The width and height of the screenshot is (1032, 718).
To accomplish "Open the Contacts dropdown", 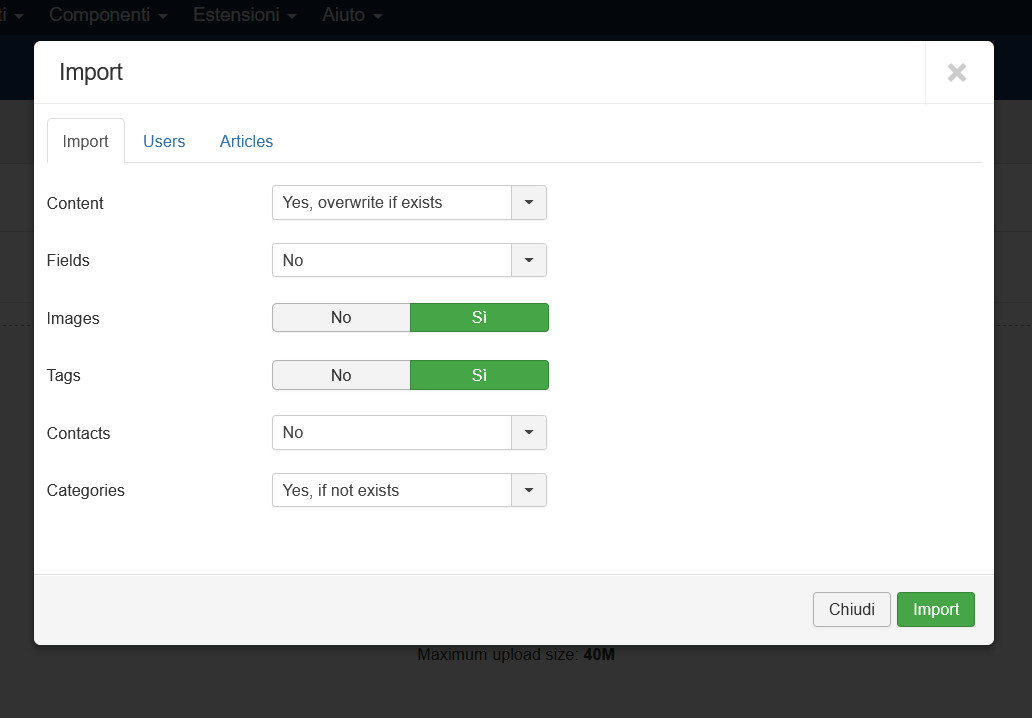I will (409, 432).
